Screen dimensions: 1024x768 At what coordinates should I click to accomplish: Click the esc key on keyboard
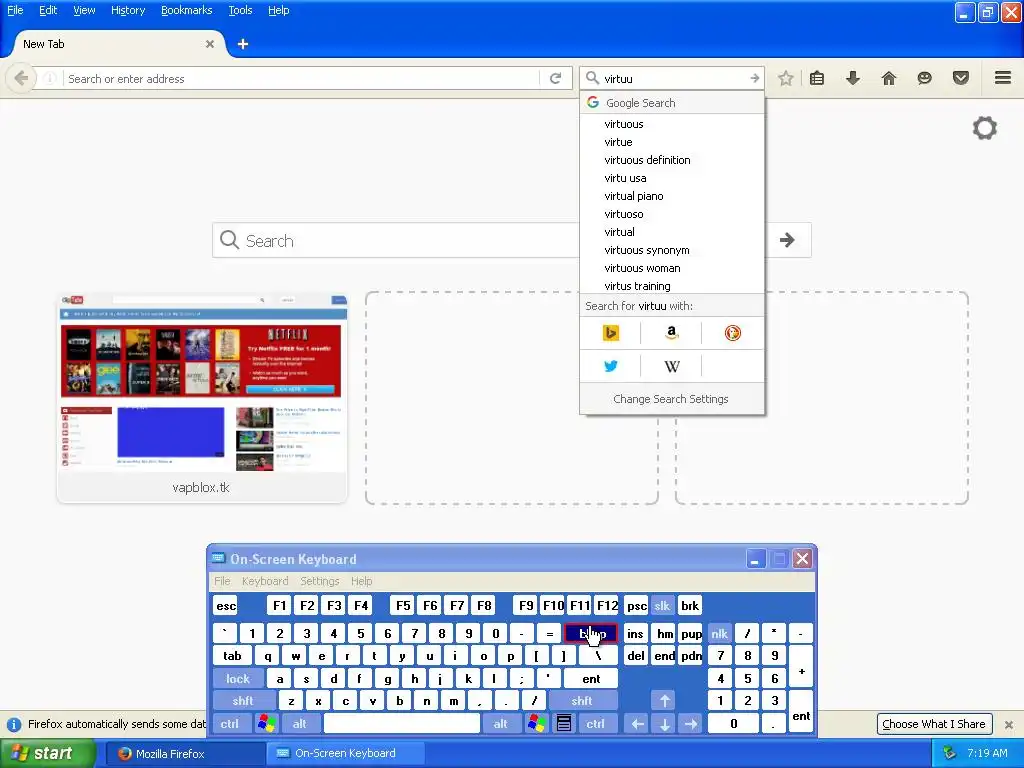pos(226,605)
